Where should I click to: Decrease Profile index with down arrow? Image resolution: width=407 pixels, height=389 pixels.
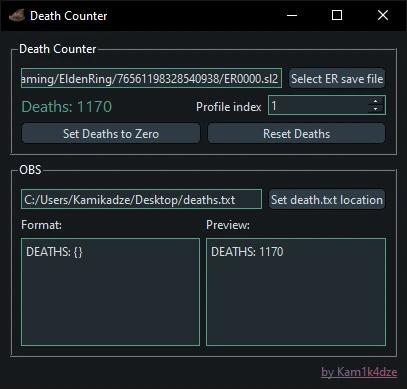point(376,109)
